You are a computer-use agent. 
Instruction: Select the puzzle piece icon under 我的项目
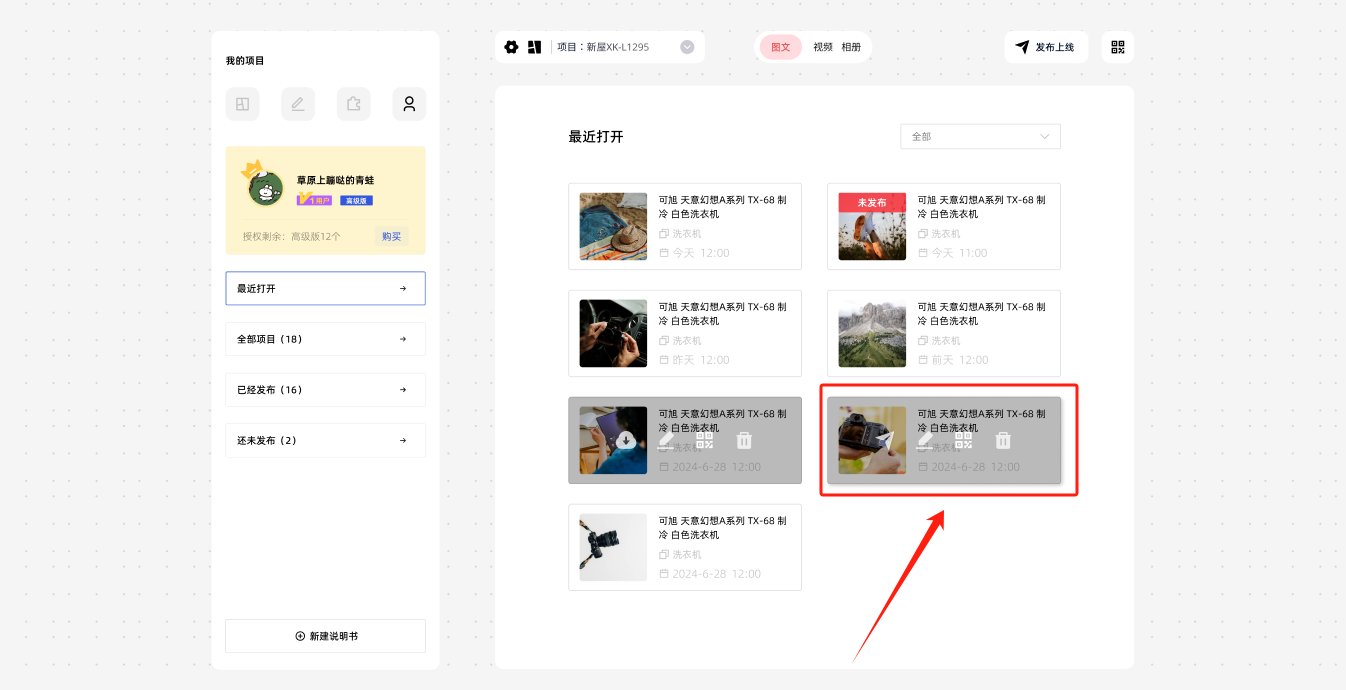click(x=353, y=104)
